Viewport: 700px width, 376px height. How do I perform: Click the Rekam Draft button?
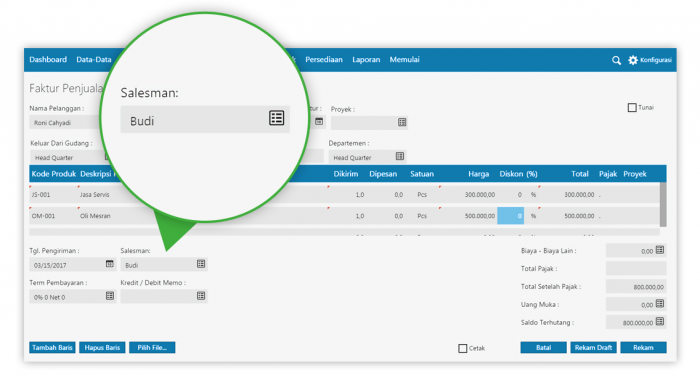point(593,347)
